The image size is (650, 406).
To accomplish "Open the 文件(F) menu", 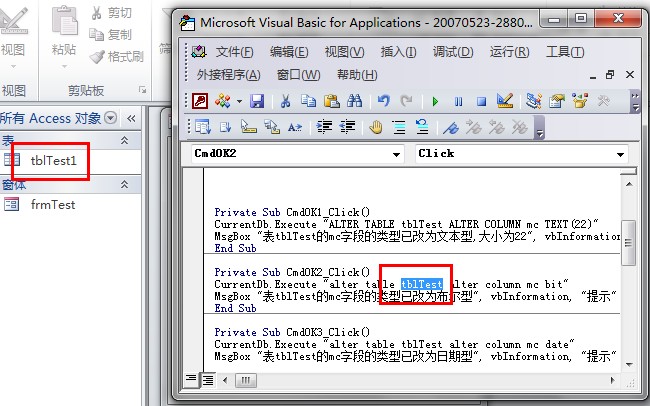I will pyautogui.click(x=234, y=52).
